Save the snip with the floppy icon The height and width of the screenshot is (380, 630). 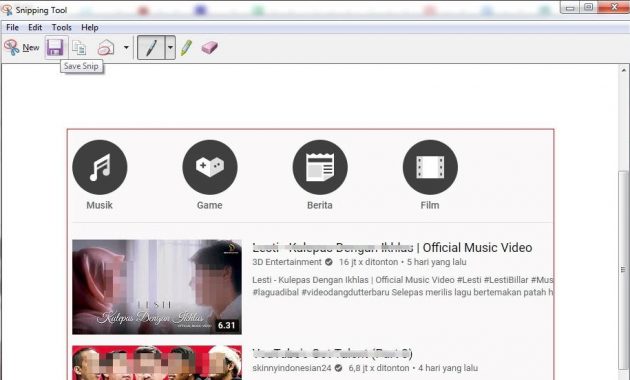click(55, 48)
